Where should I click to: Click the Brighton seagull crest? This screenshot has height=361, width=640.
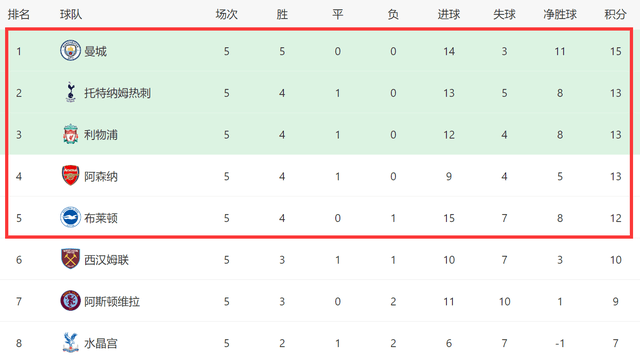(70, 217)
